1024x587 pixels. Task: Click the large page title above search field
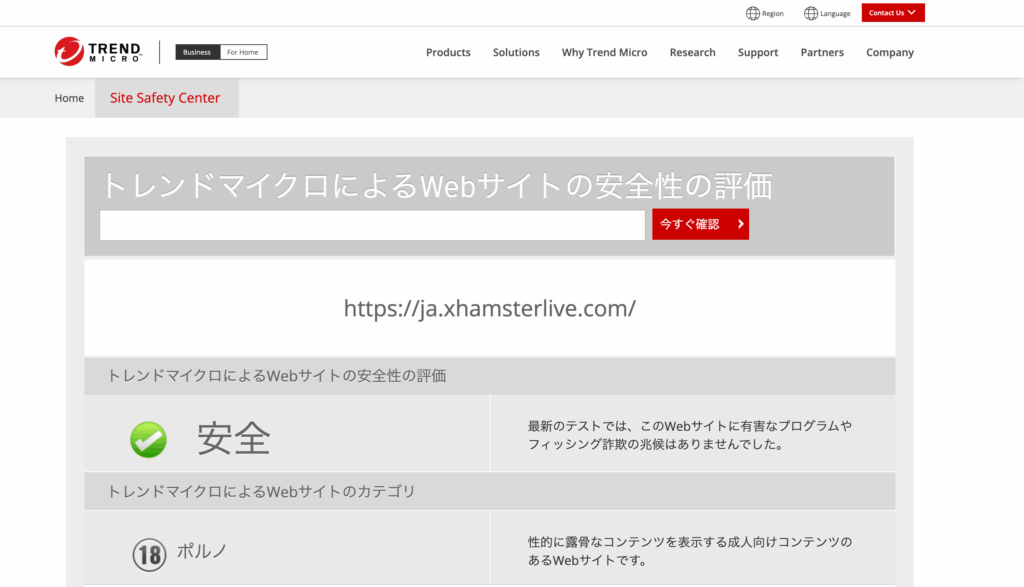click(x=436, y=185)
